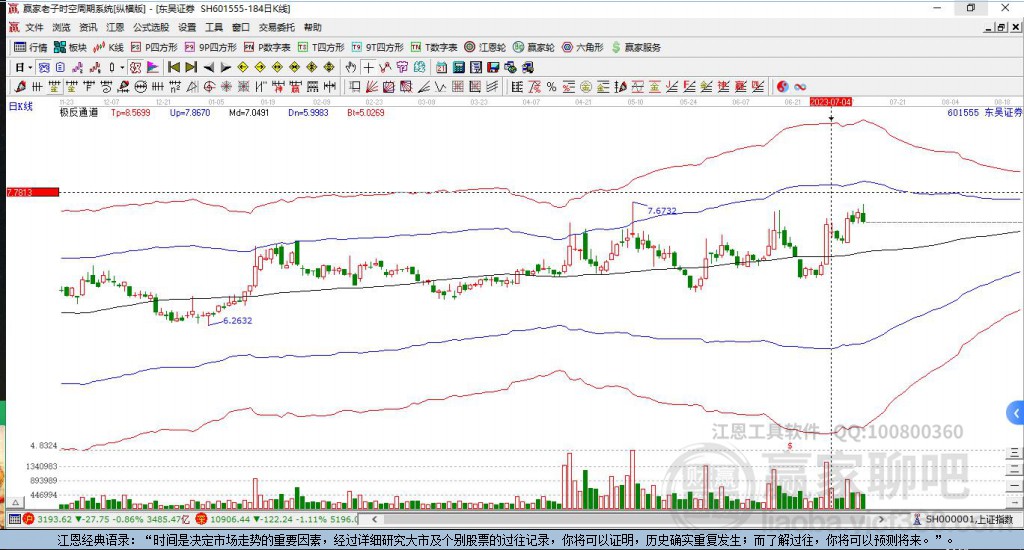Open the calendar date icon

441,67
